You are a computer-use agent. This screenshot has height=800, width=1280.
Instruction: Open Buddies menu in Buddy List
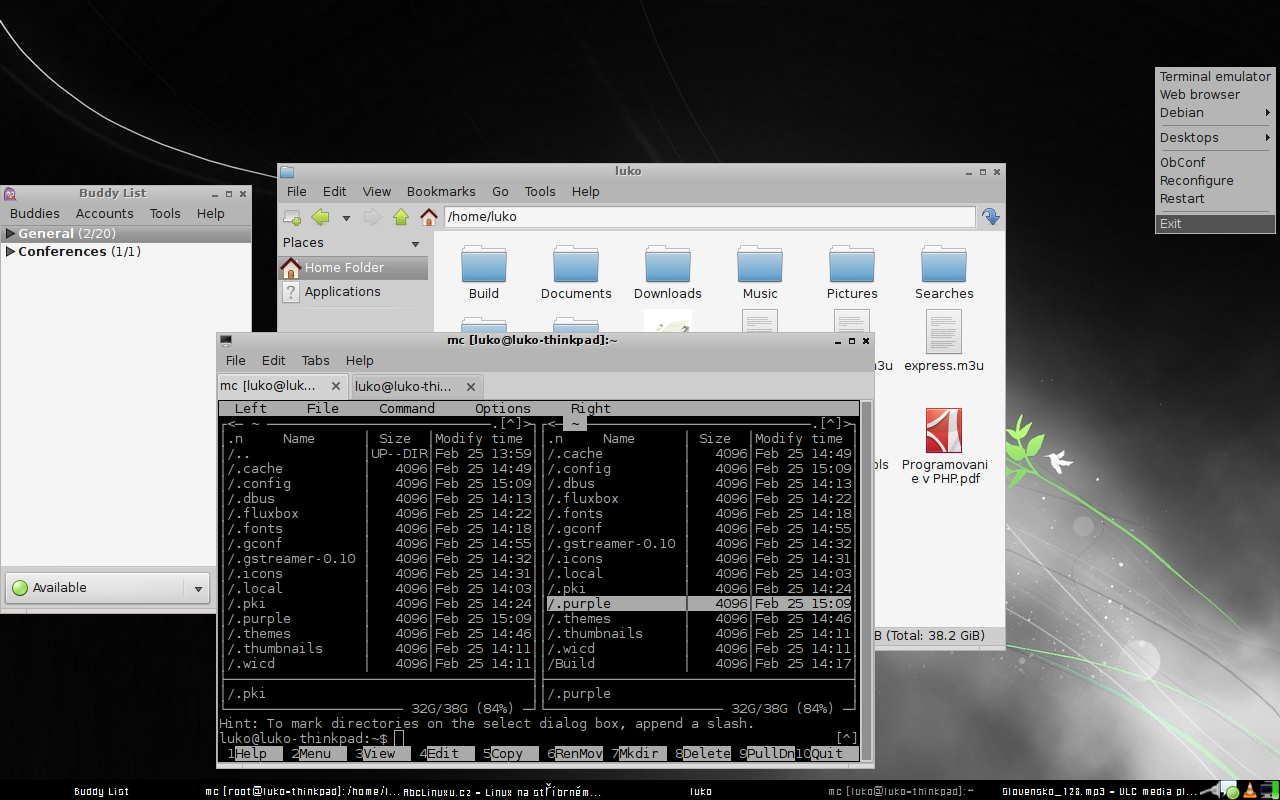point(35,214)
